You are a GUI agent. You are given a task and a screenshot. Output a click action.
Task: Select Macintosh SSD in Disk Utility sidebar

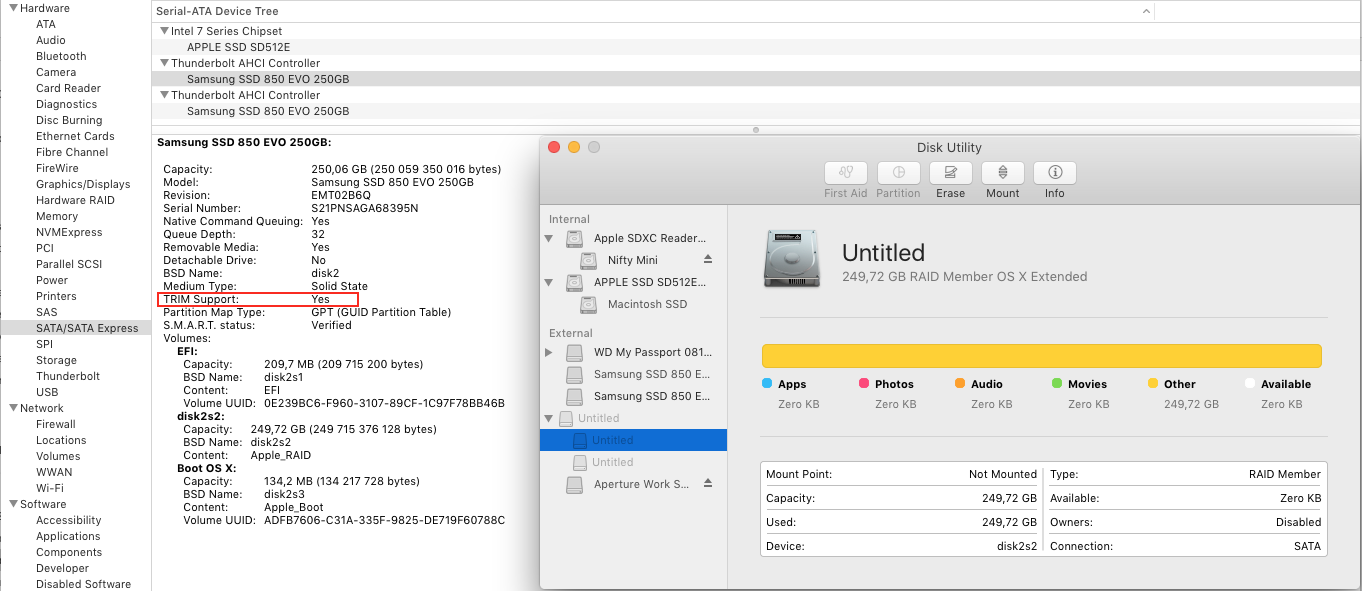pyautogui.click(x=647, y=304)
